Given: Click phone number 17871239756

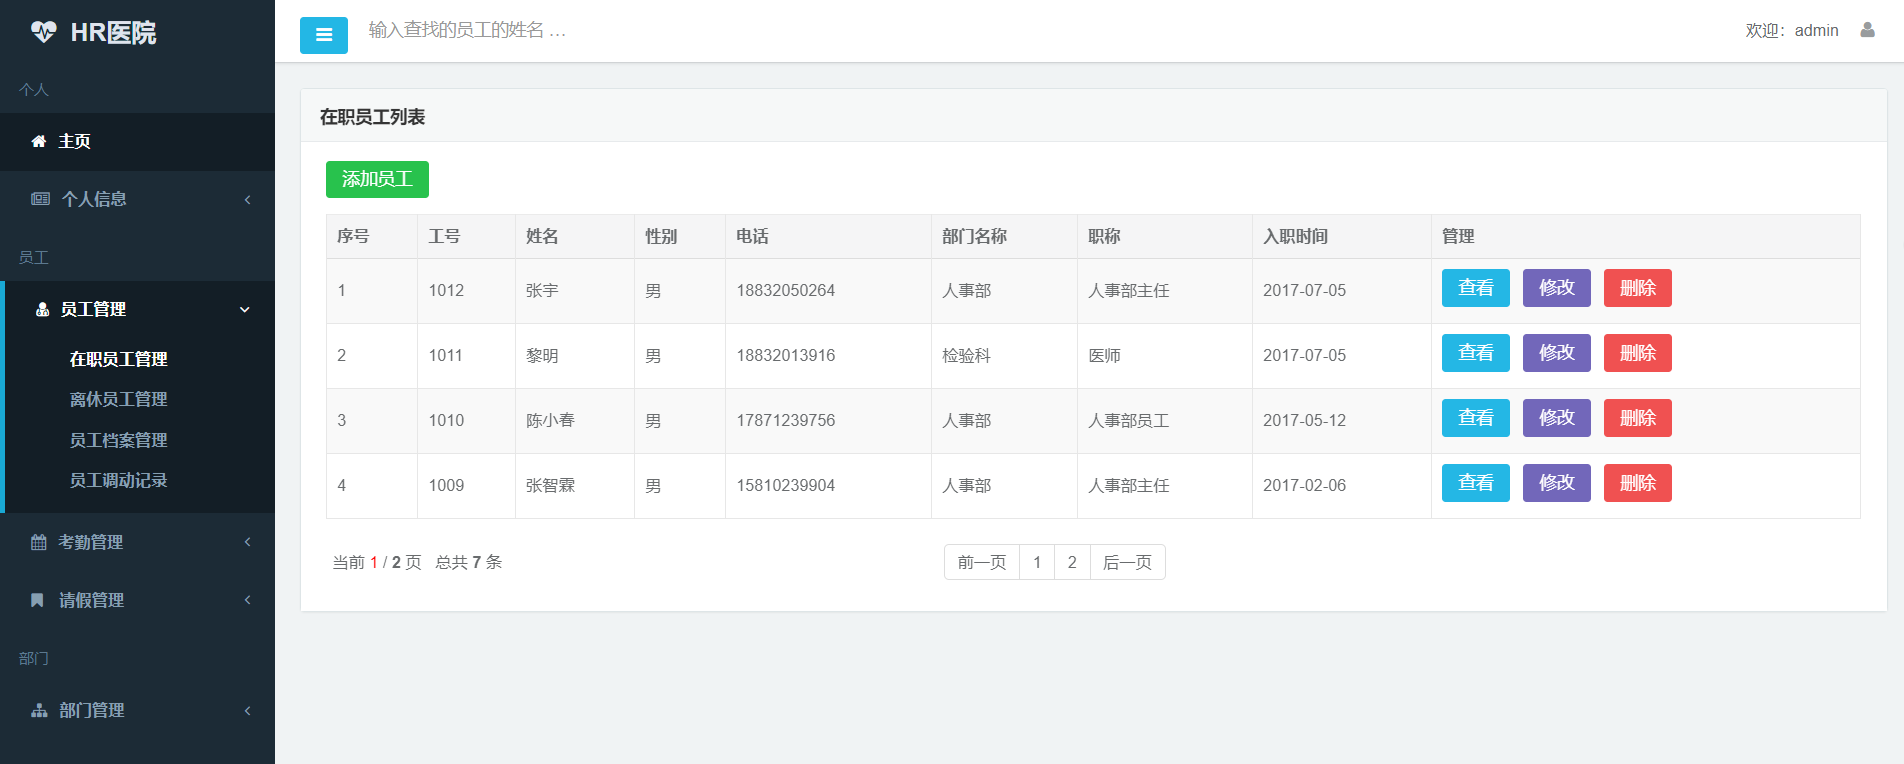Looking at the screenshot, I should click(786, 420).
